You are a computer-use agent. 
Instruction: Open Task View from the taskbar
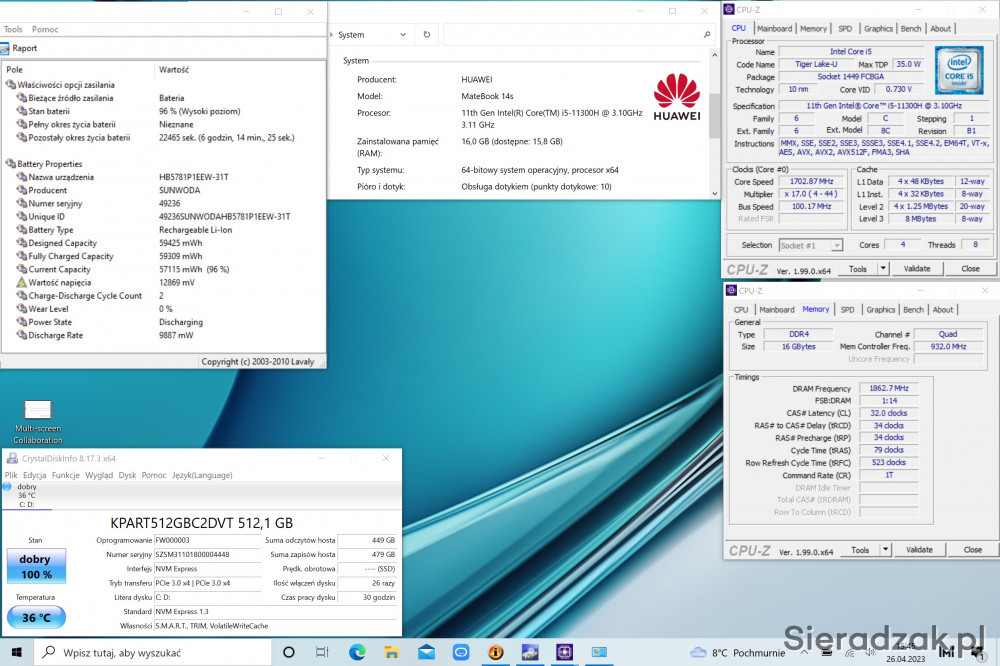coord(322,652)
